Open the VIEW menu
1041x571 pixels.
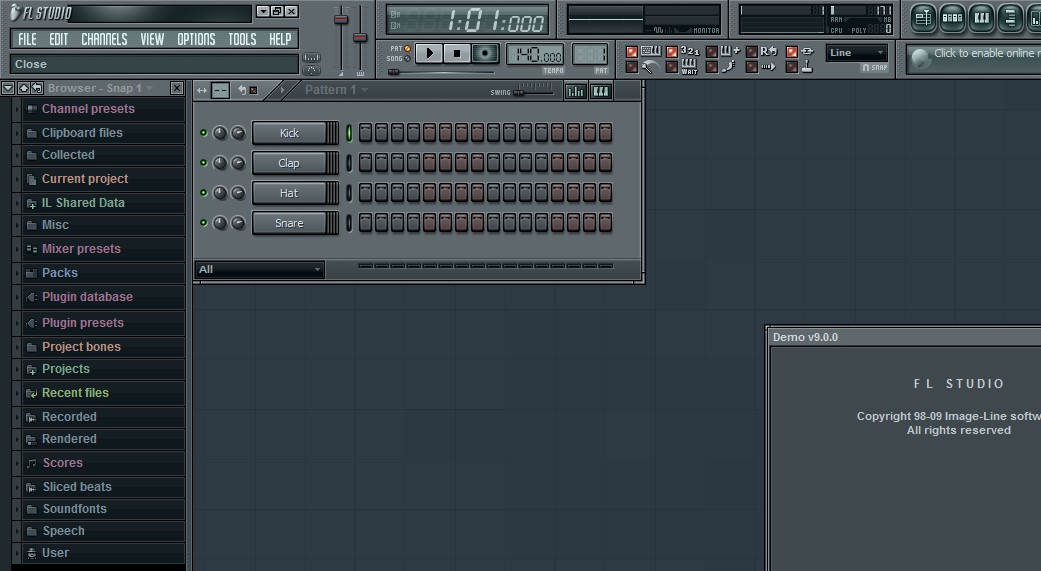(x=152, y=39)
